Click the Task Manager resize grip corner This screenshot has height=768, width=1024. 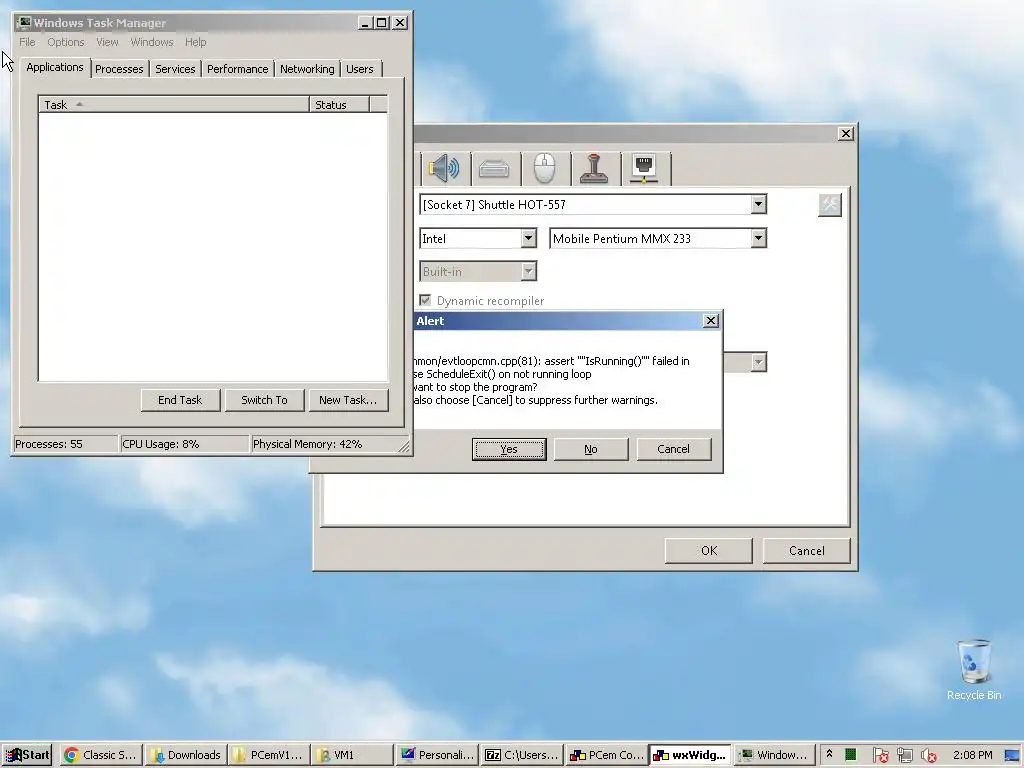coord(404,446)
